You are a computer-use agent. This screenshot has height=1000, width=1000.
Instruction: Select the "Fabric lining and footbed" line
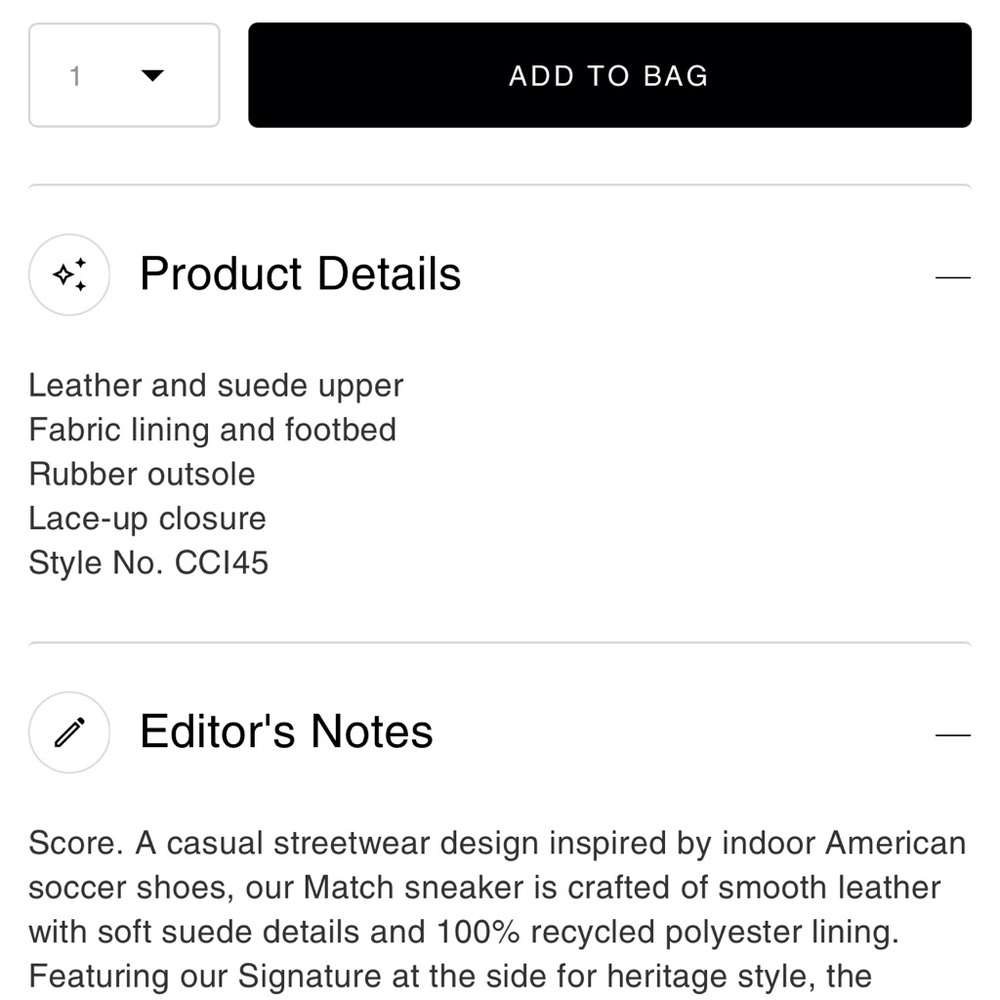(x=212, y=430)
